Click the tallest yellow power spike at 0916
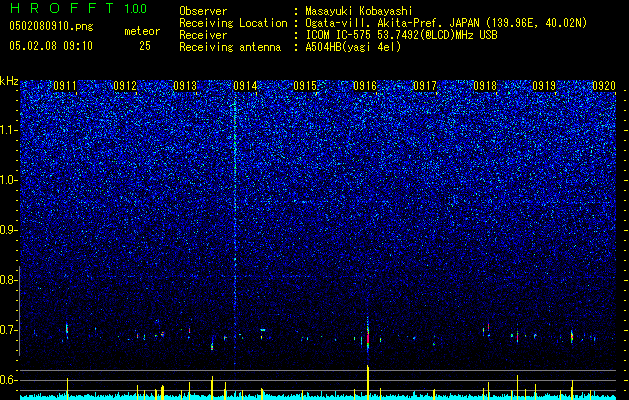The height and width of the screenshot is (400, 629). pos(368,381)
